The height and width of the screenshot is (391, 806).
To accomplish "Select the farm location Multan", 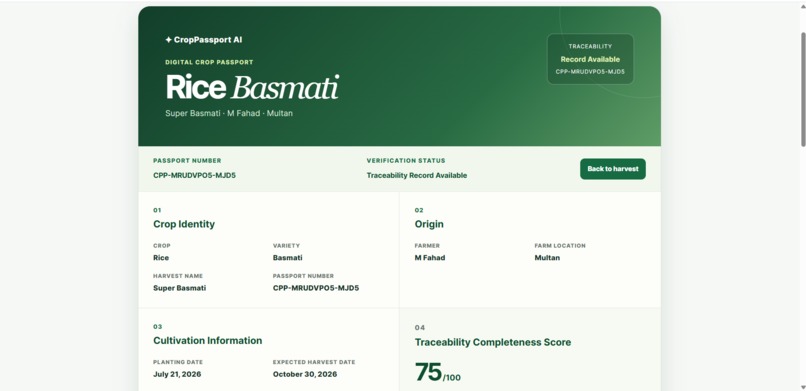I will coord(547,258).
